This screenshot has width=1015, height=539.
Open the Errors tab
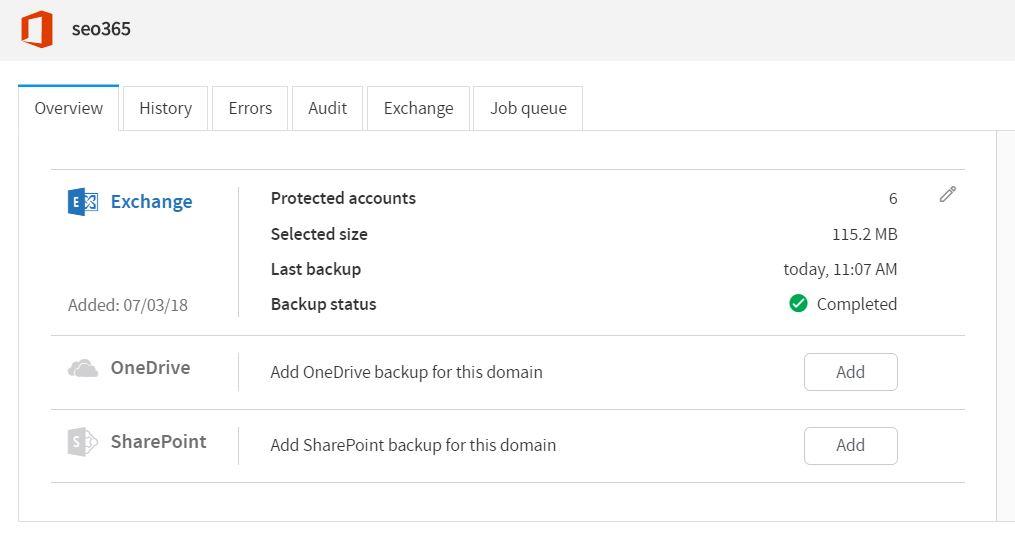(250, 108)
